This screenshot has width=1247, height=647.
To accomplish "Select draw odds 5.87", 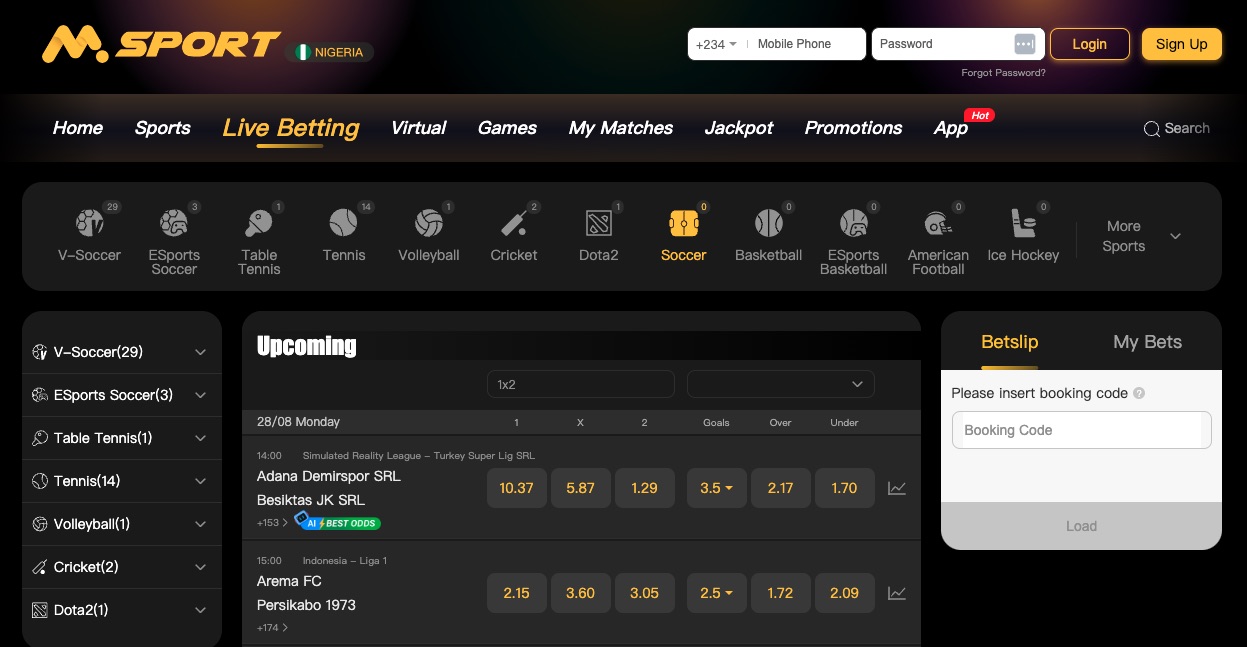I will coord(580,488).
